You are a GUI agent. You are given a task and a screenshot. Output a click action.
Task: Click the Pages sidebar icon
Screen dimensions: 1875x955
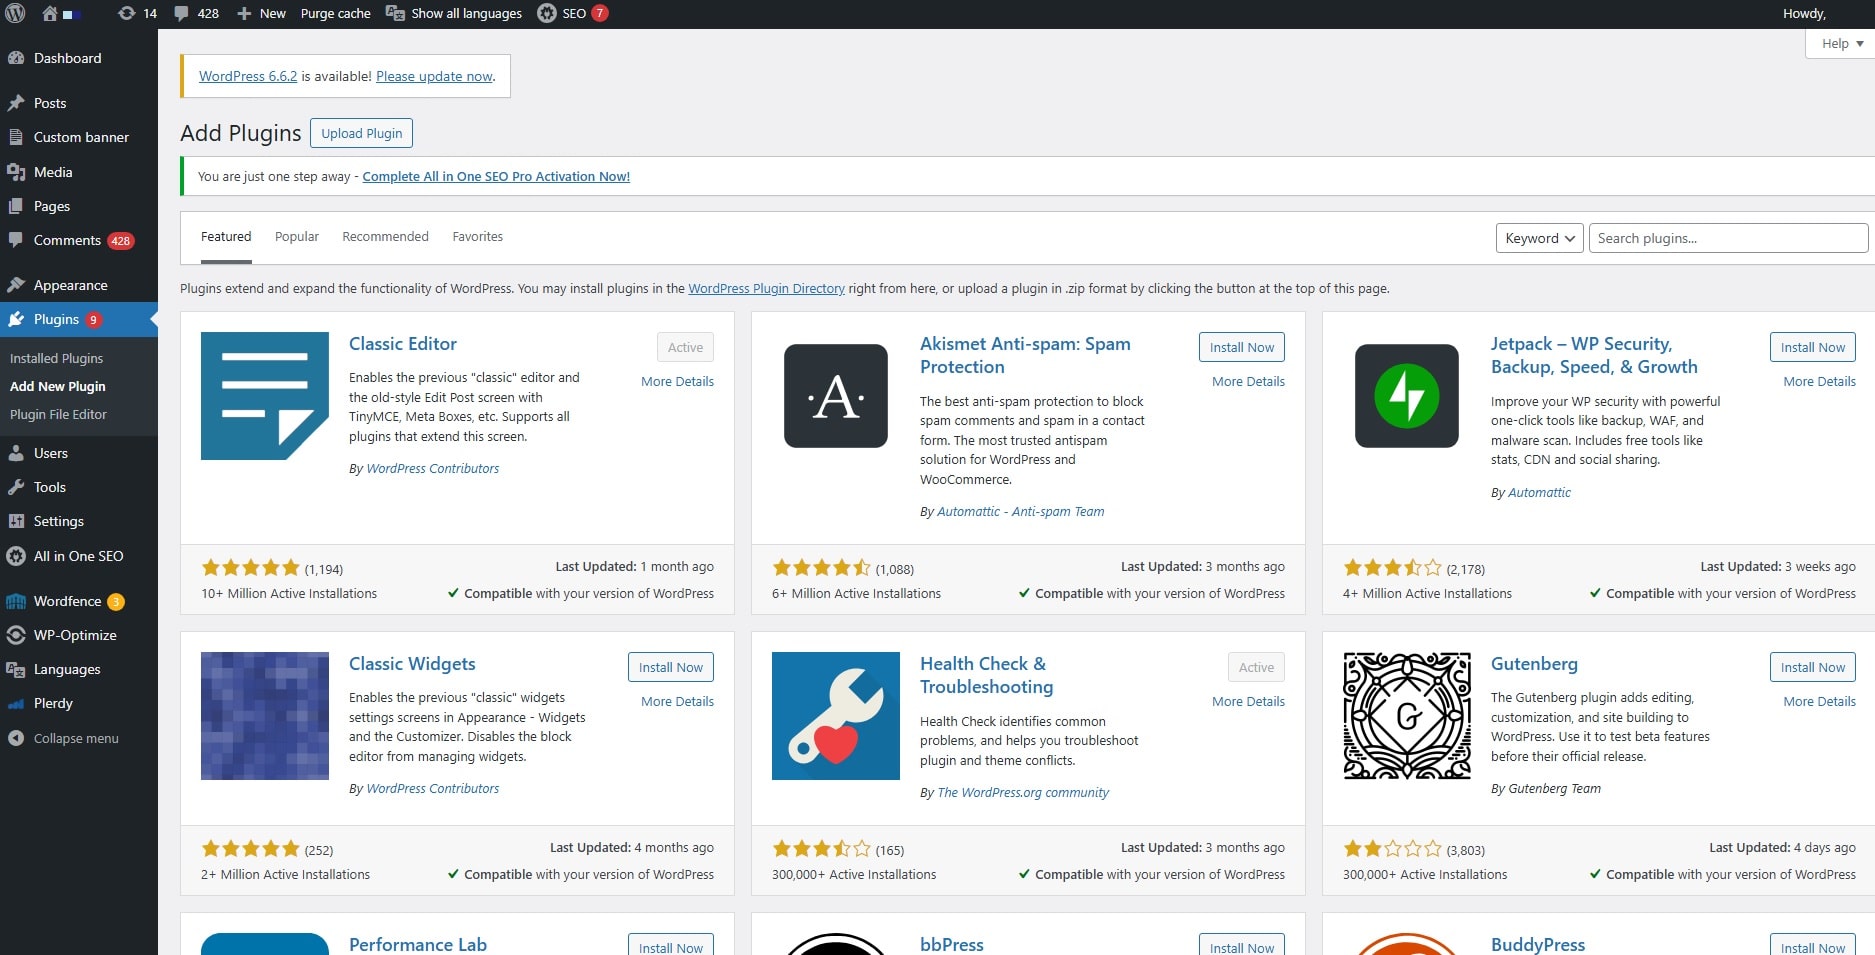[x=16, y=206]
